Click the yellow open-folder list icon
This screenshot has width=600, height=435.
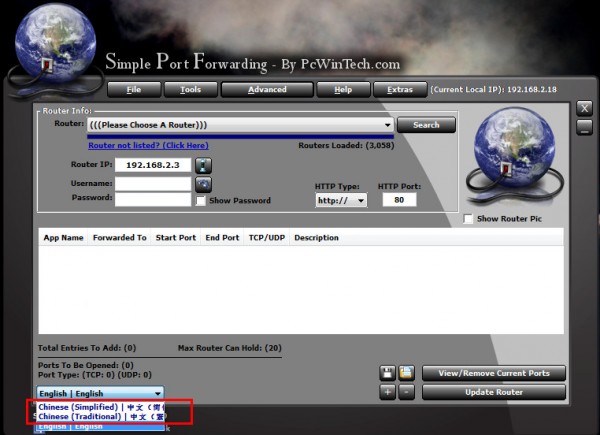click(x=406, y=373)
